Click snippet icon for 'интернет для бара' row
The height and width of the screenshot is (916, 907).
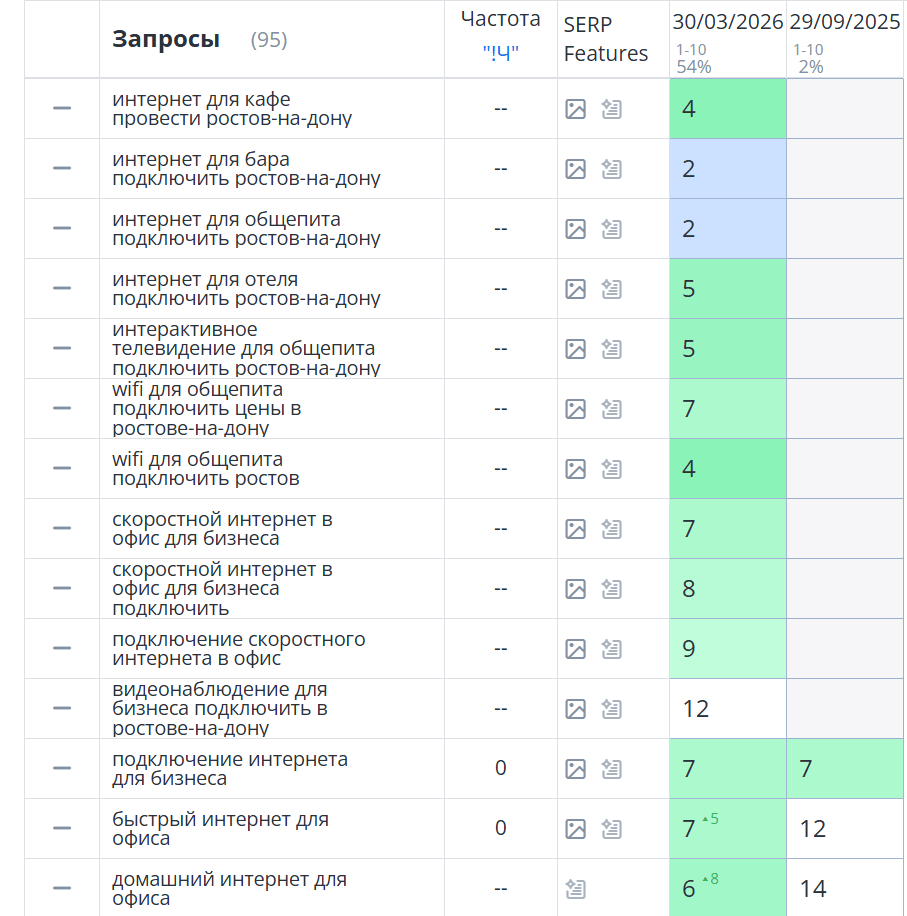(611, 169)
